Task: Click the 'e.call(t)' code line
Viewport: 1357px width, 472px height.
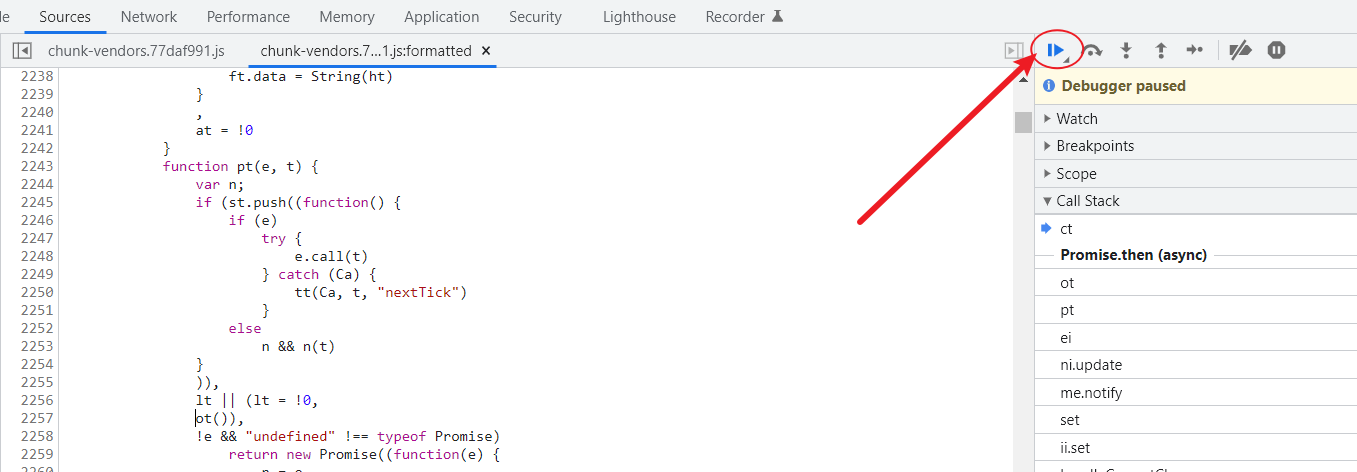Action: click(x=331, y=256)
